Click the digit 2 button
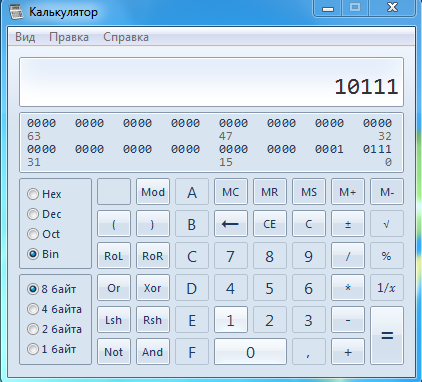The image size is (422, 382). click(270, 320)
